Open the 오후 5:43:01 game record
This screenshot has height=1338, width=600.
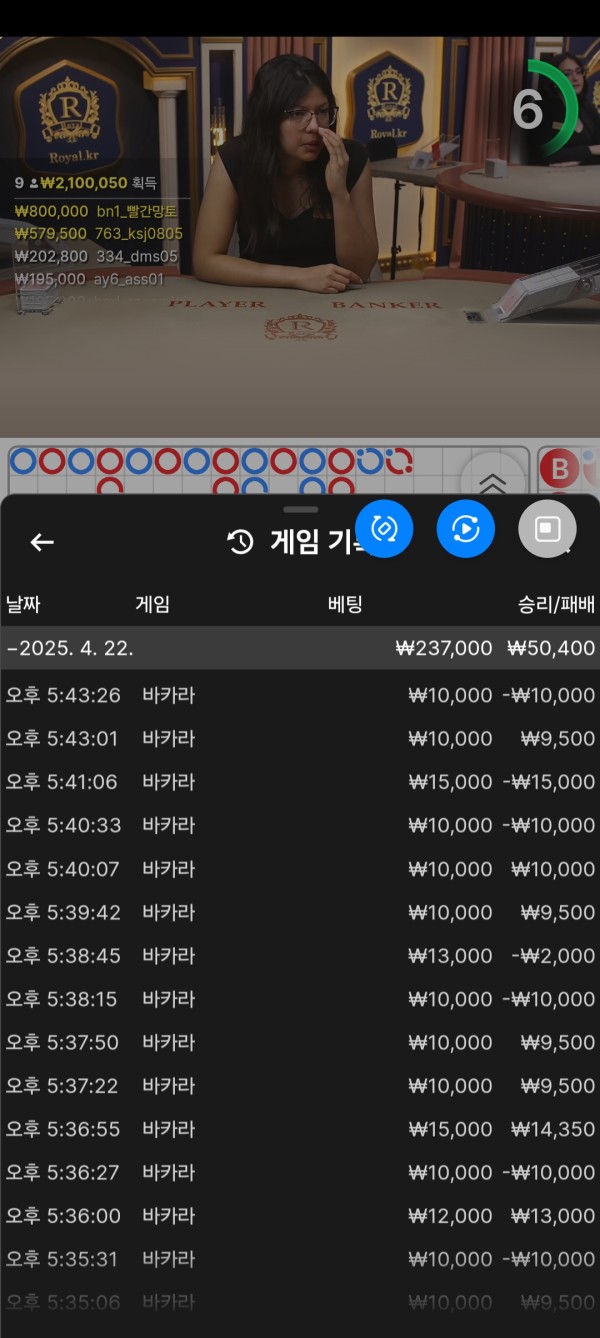[x=300, y=739]
